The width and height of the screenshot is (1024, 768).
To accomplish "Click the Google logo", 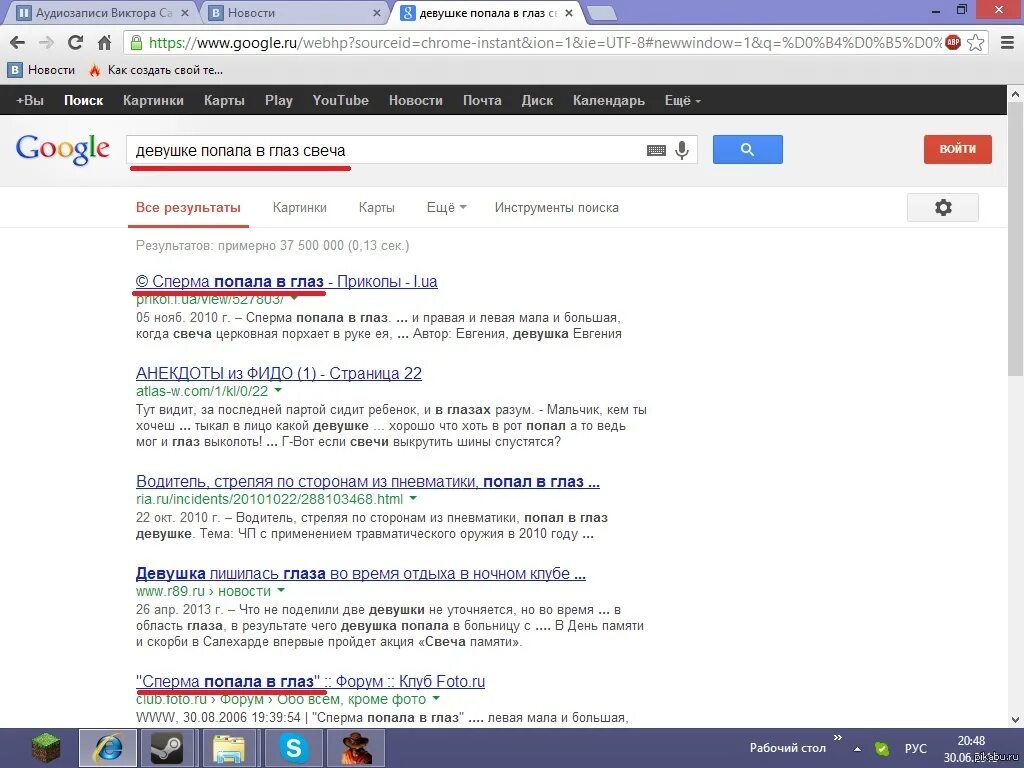I will 63,150.
